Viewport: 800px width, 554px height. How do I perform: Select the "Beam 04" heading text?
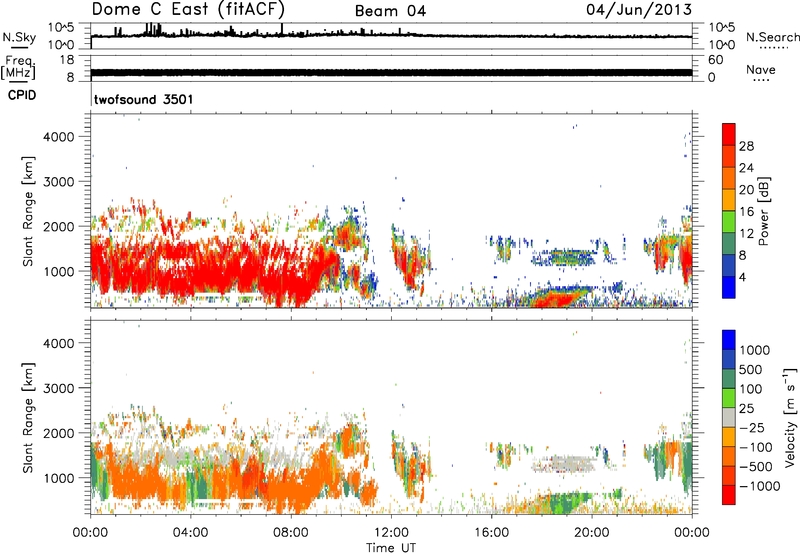[x=390, y=11]
